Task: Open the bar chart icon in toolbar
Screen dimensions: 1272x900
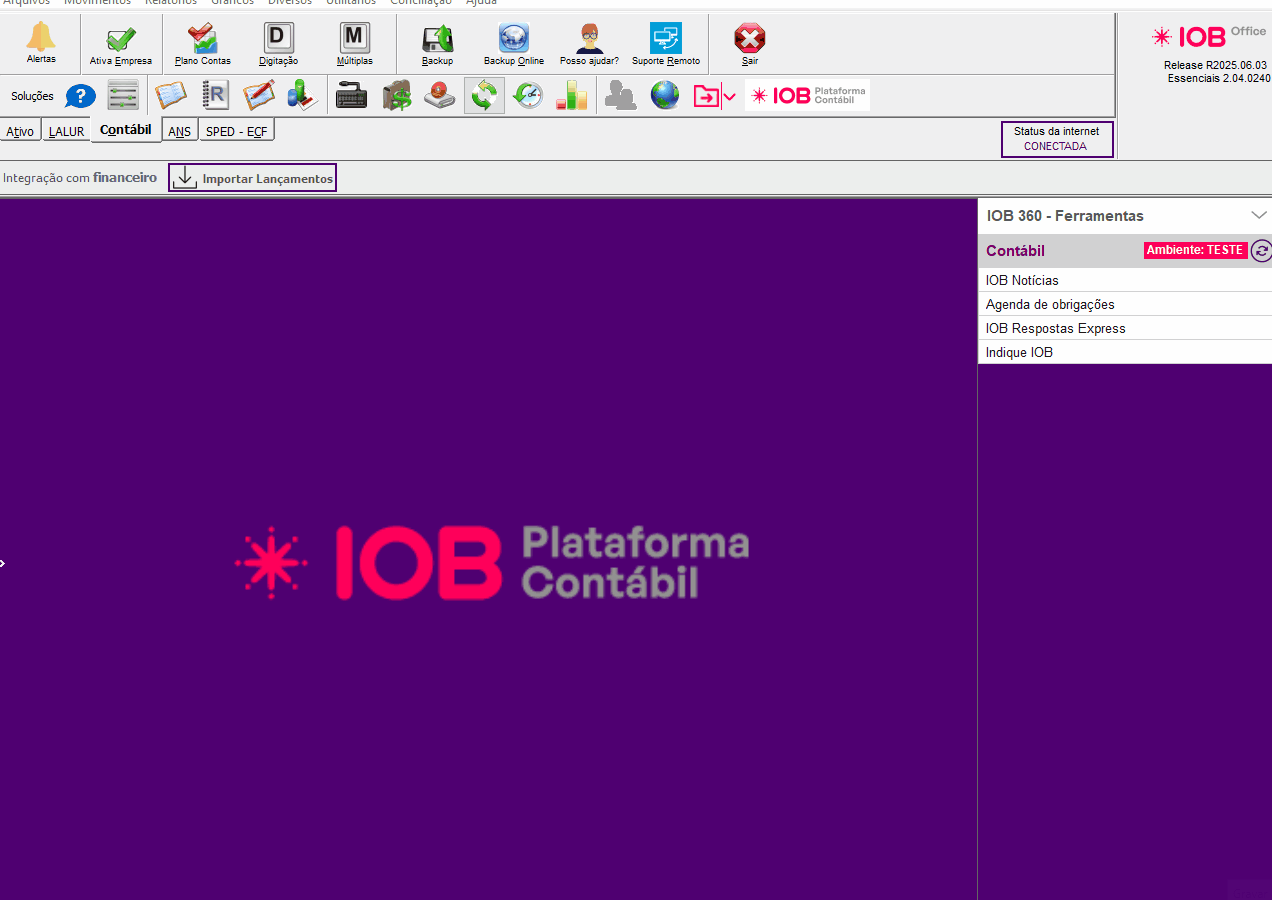Action: pos(571,96)
